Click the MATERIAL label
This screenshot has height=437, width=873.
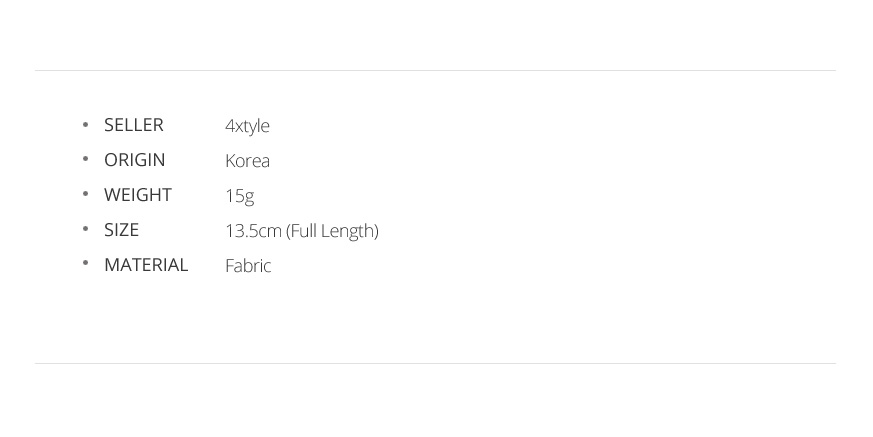[146, 265]
